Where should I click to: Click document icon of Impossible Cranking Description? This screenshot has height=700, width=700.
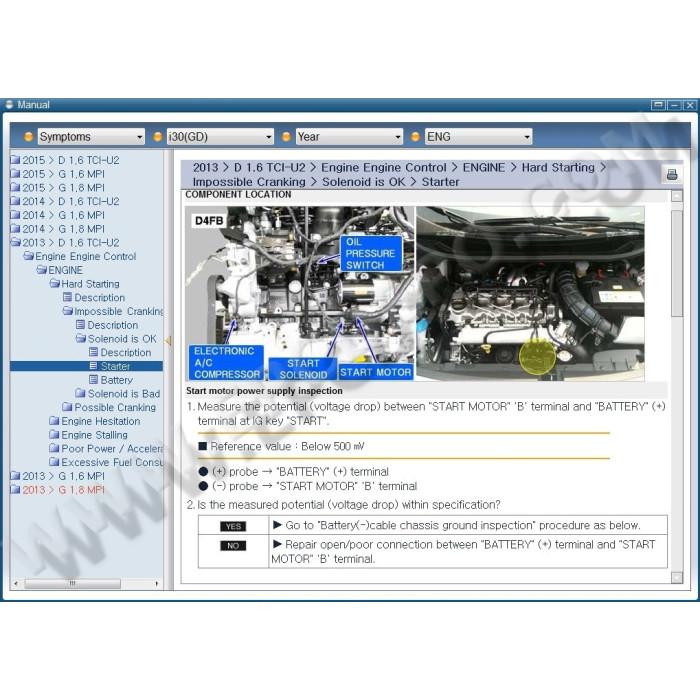[x=80, y=325]
